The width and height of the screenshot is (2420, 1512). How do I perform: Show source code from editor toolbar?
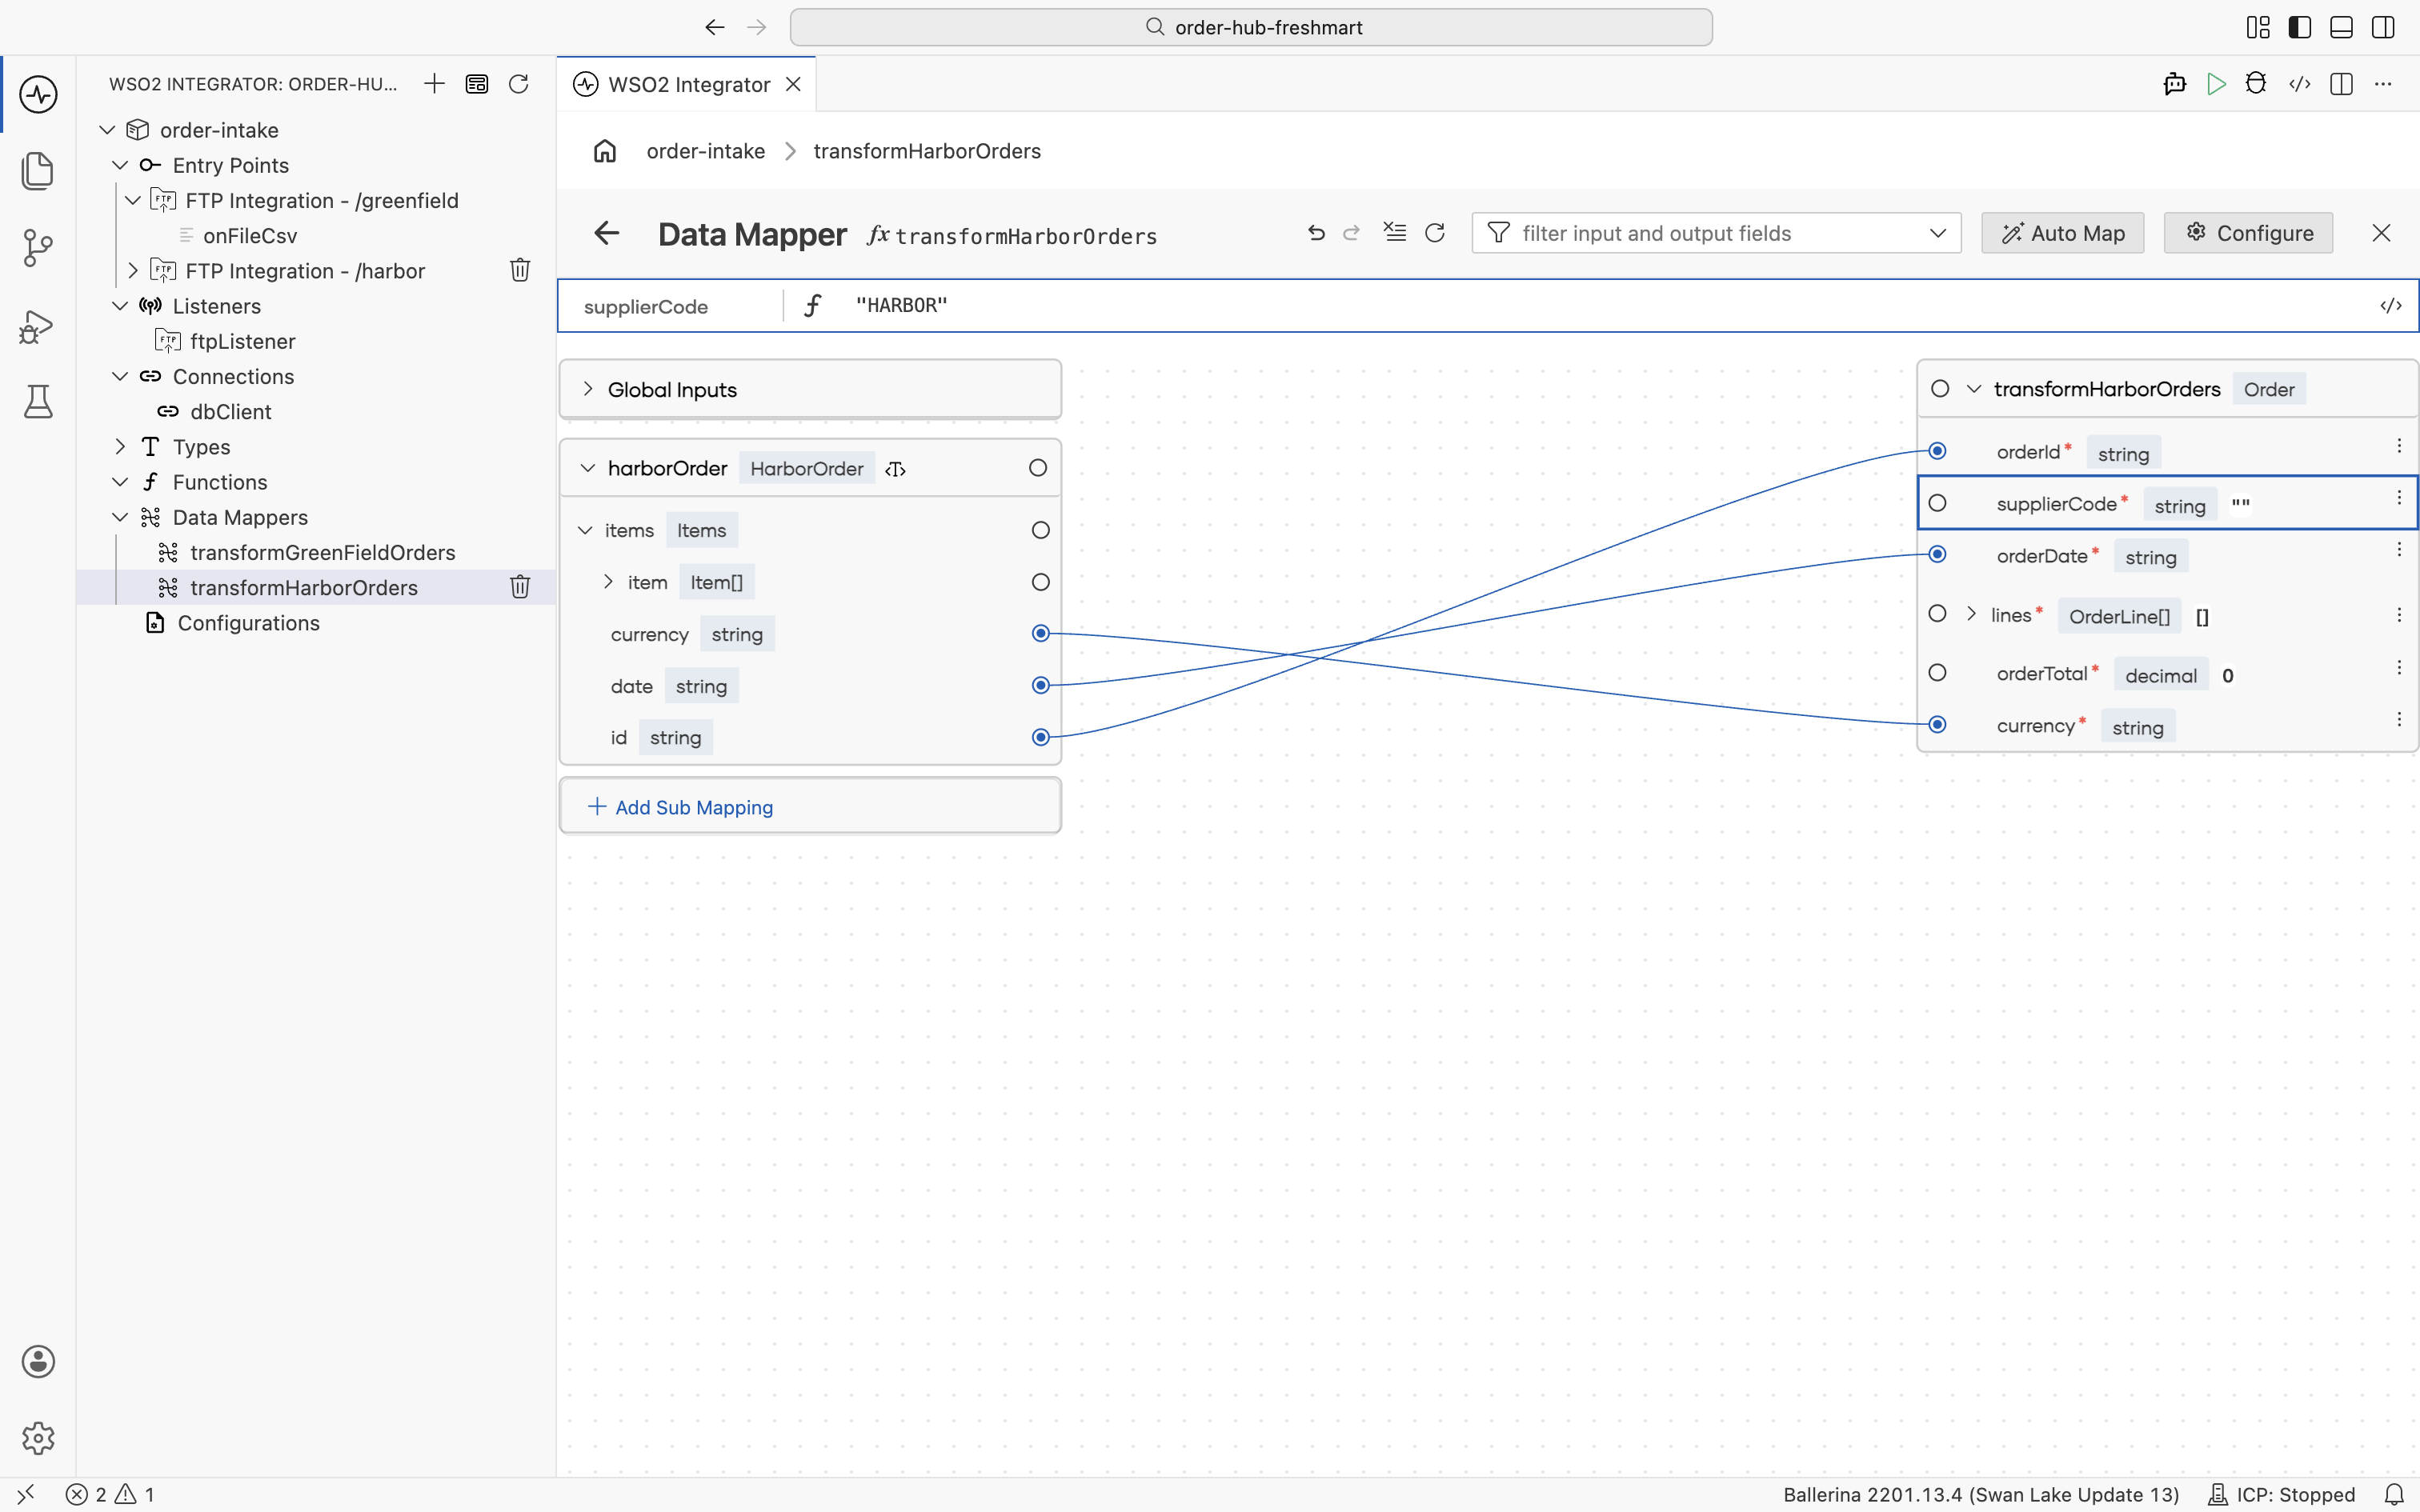pos(2300,84)
